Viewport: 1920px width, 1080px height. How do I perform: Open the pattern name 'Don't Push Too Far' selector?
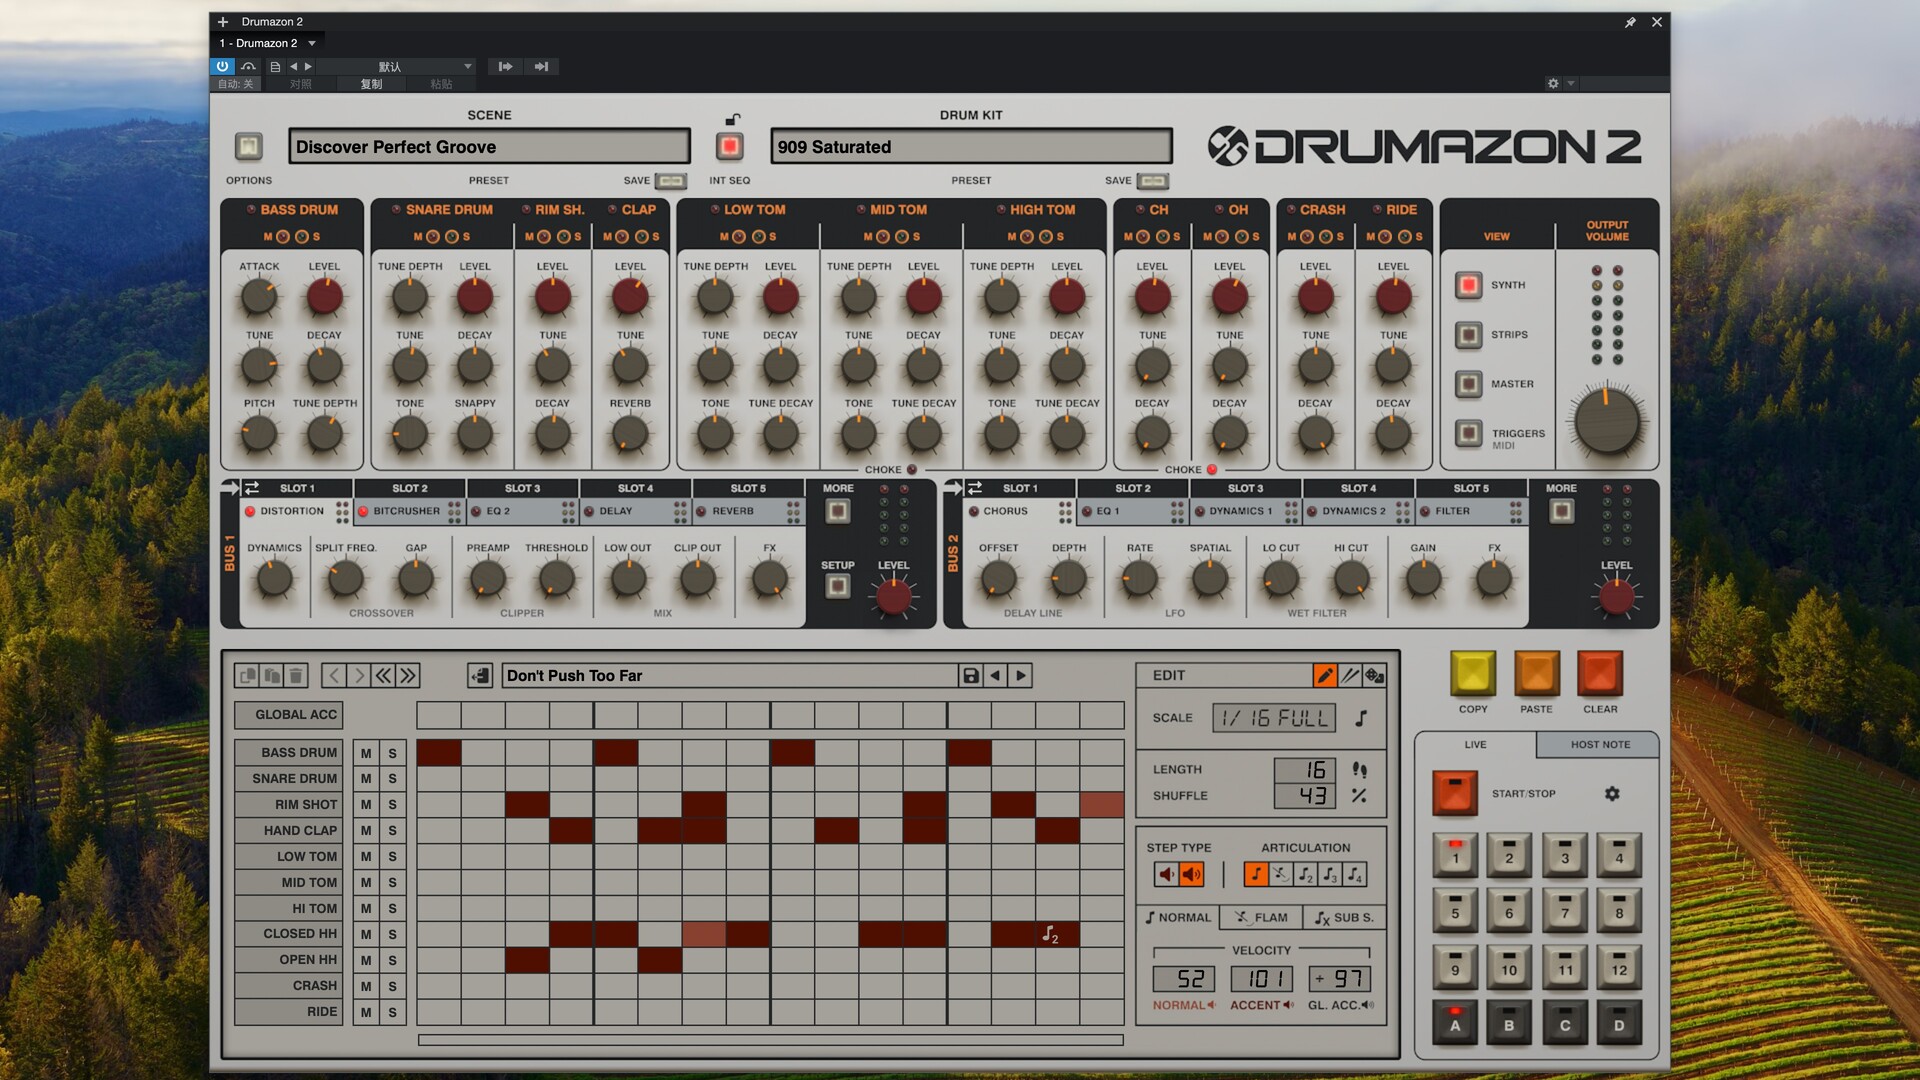tap(730, 676)
